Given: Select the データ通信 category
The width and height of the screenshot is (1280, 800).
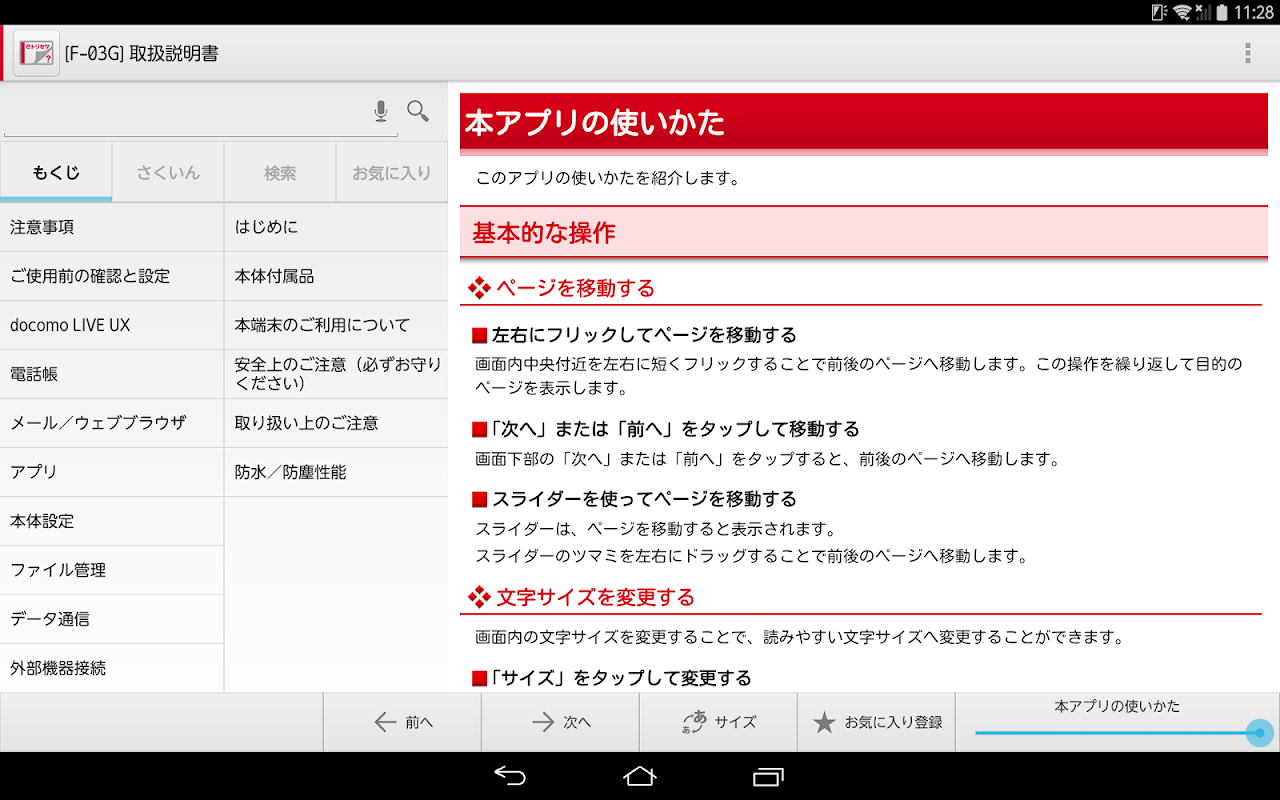Looking at the screenshot, I should tap(112, 619).
